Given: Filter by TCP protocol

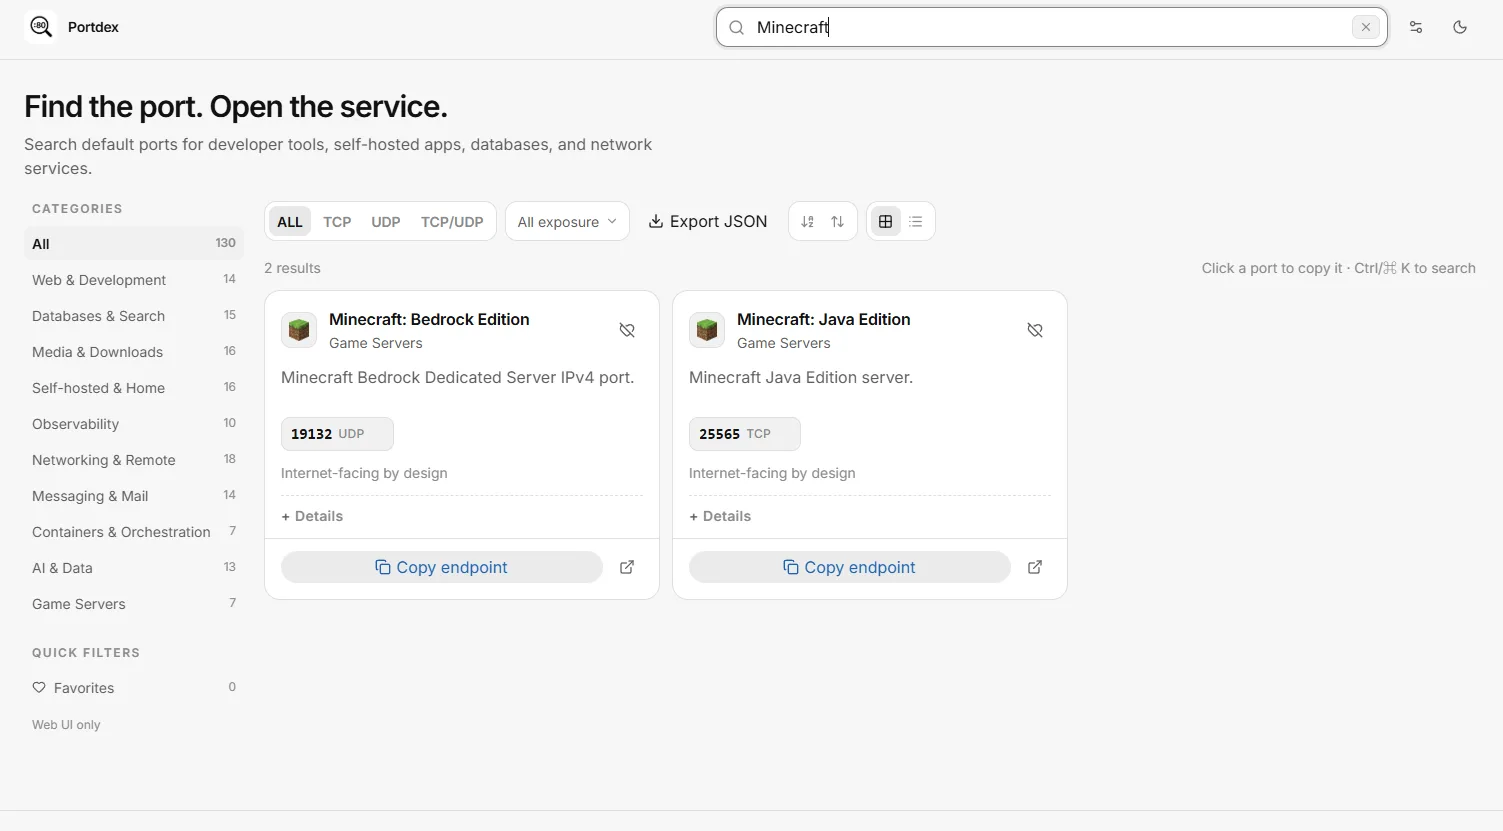Looking at the screenshot, I should (x=337, y=222).
